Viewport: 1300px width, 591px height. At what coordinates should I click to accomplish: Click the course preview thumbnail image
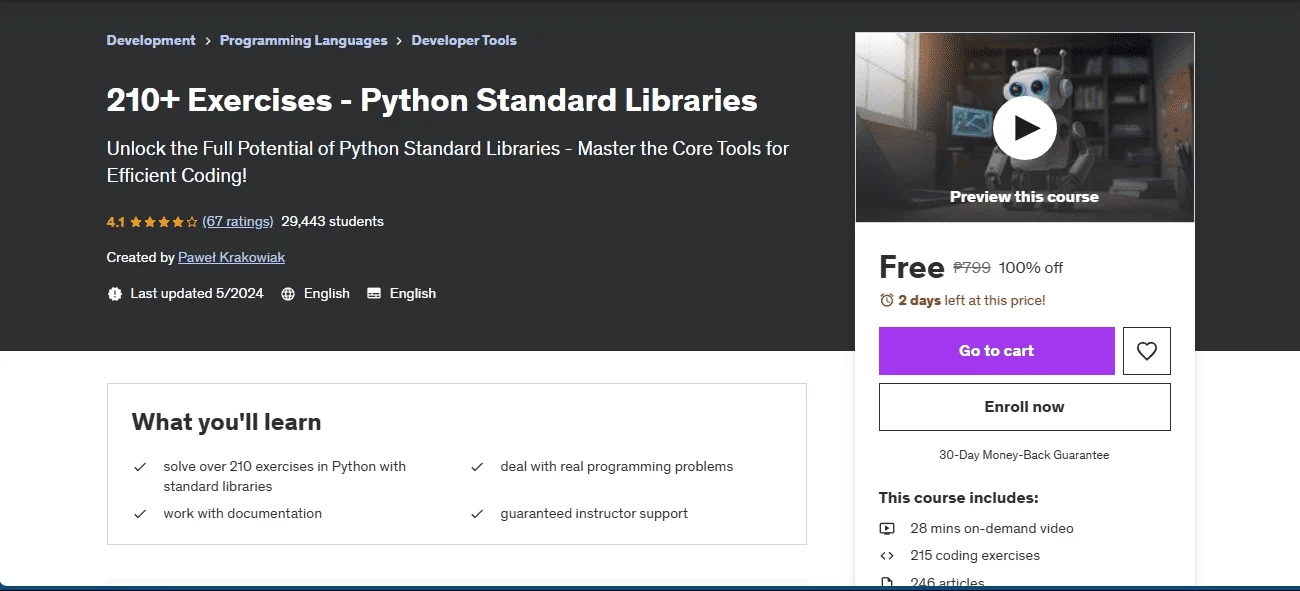click(x=1024, y=128)
